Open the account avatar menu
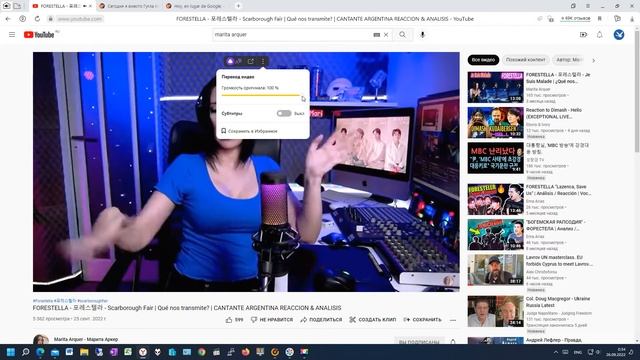 tap(619, 35)
